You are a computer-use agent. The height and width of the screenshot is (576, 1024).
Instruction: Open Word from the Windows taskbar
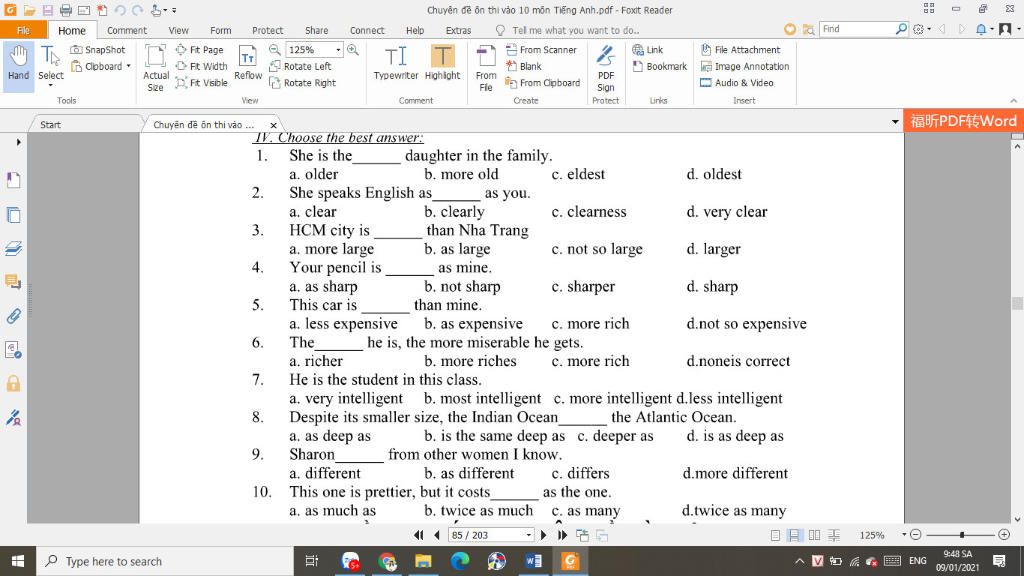533,561
